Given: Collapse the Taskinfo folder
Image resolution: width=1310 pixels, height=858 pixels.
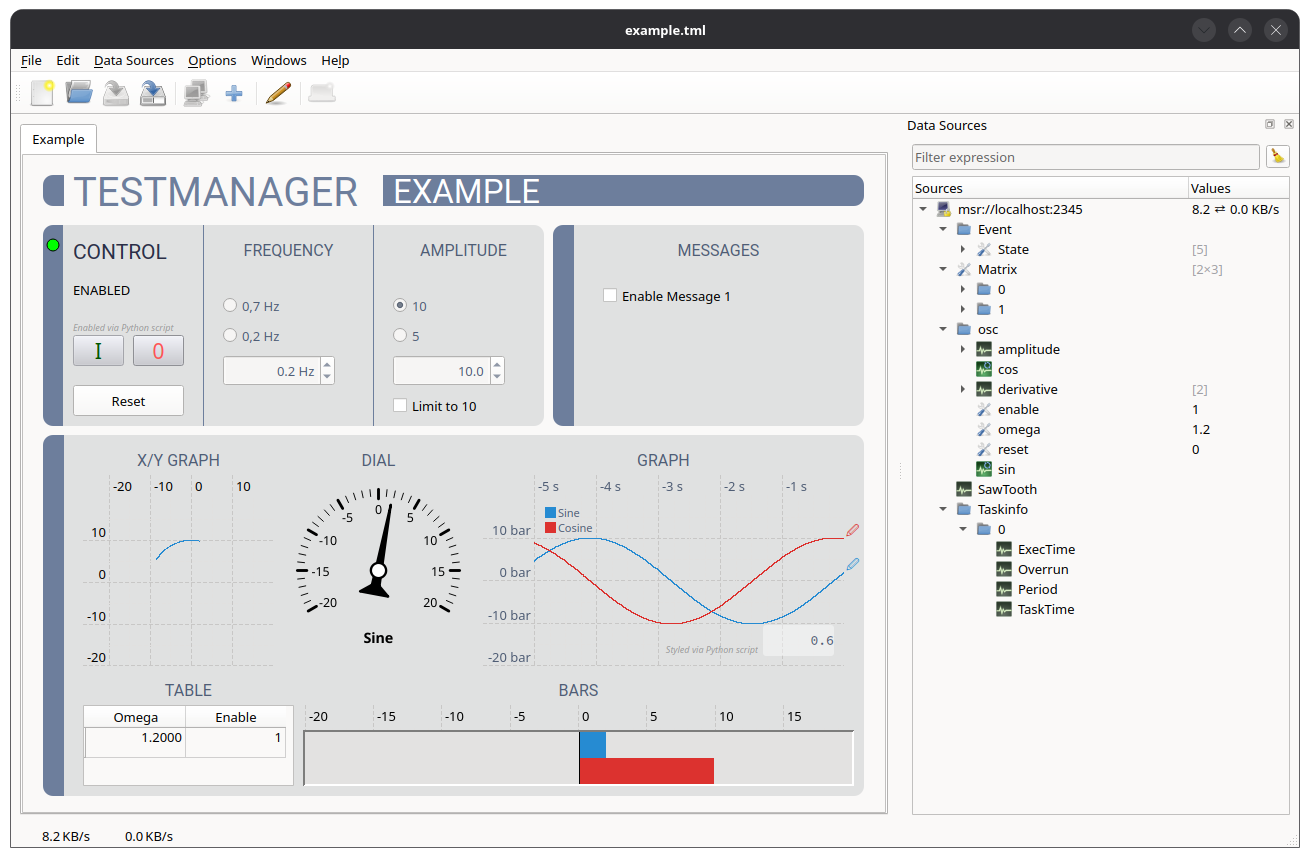Looking at the screenshot, I should click(x=942, y=509).
